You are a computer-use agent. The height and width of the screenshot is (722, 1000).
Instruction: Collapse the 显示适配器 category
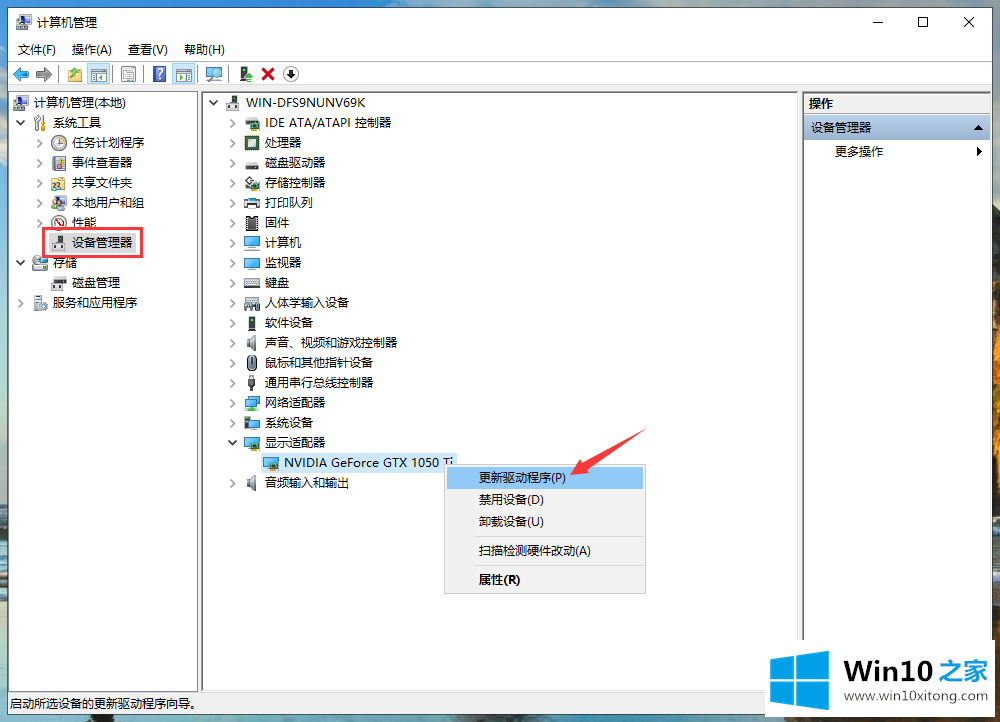coord(233,443)
